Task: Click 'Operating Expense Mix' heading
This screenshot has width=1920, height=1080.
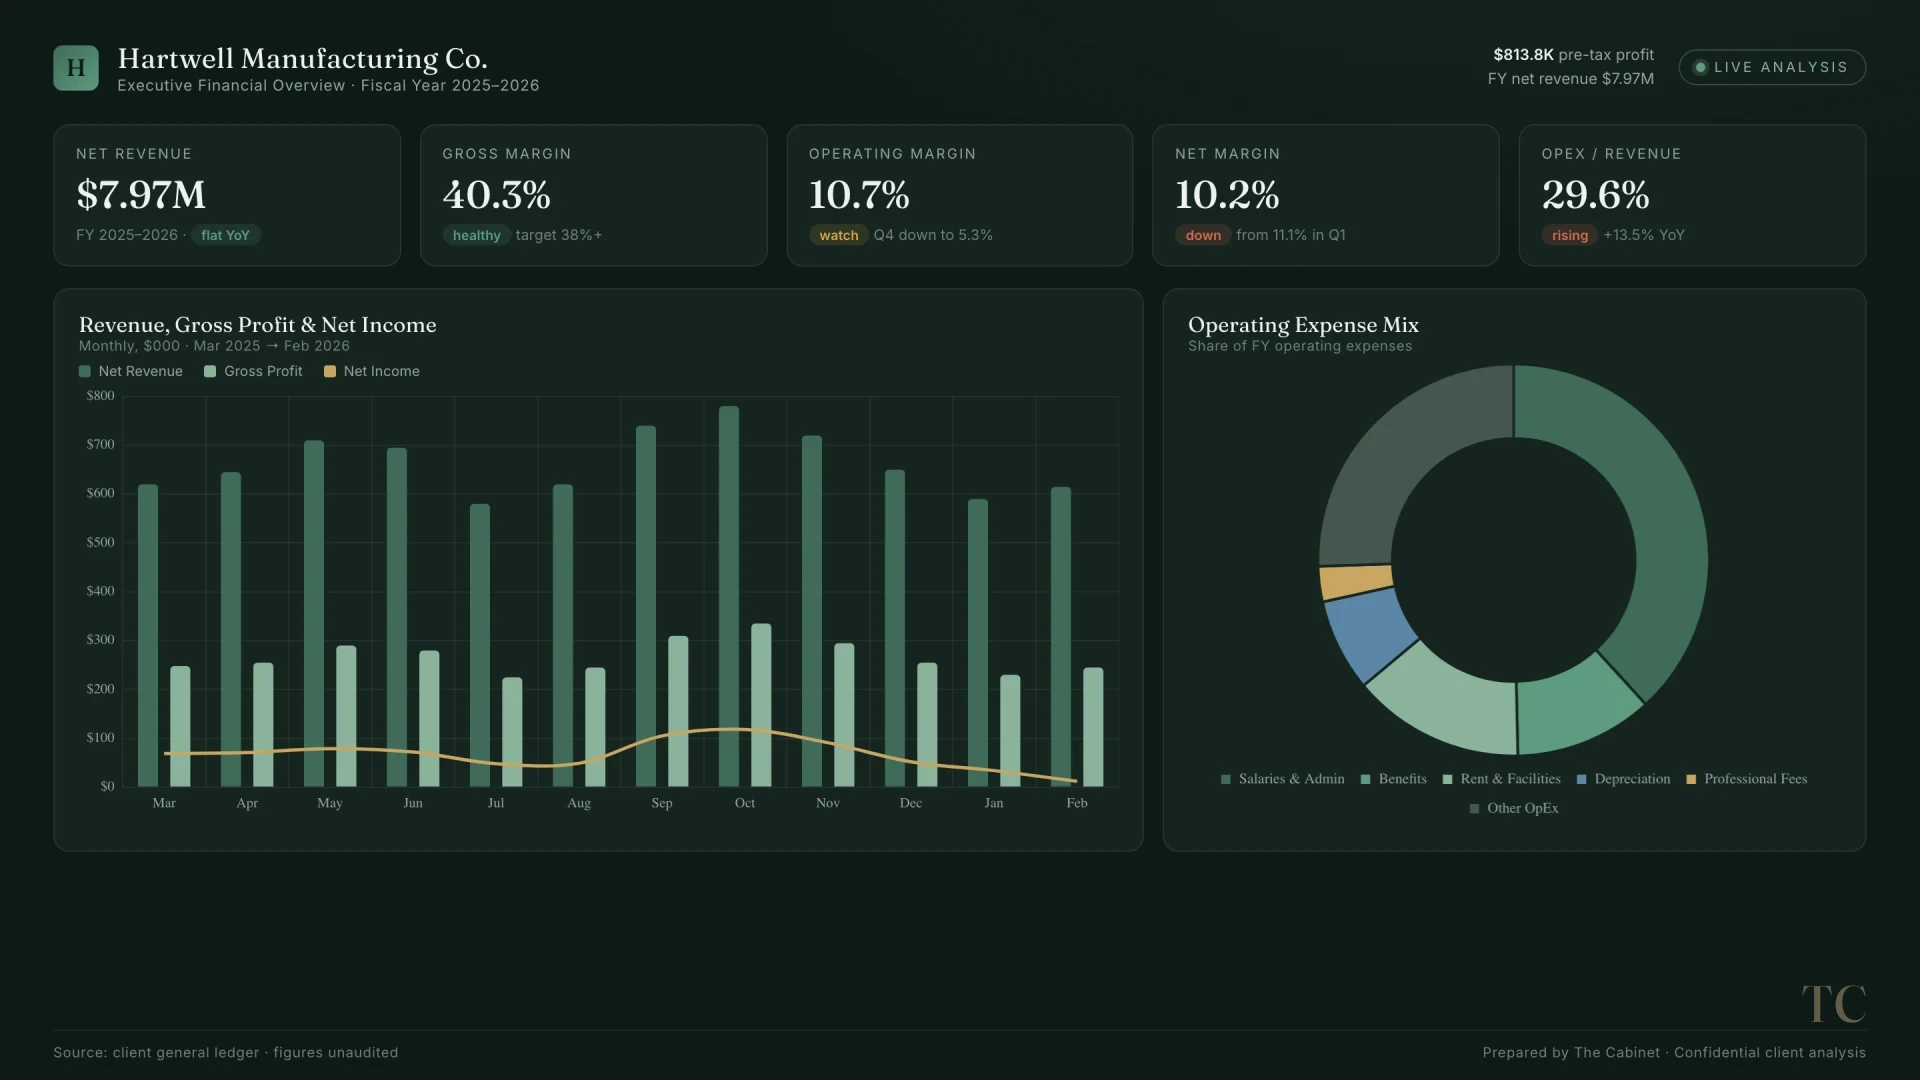Action: [1303, 325]
